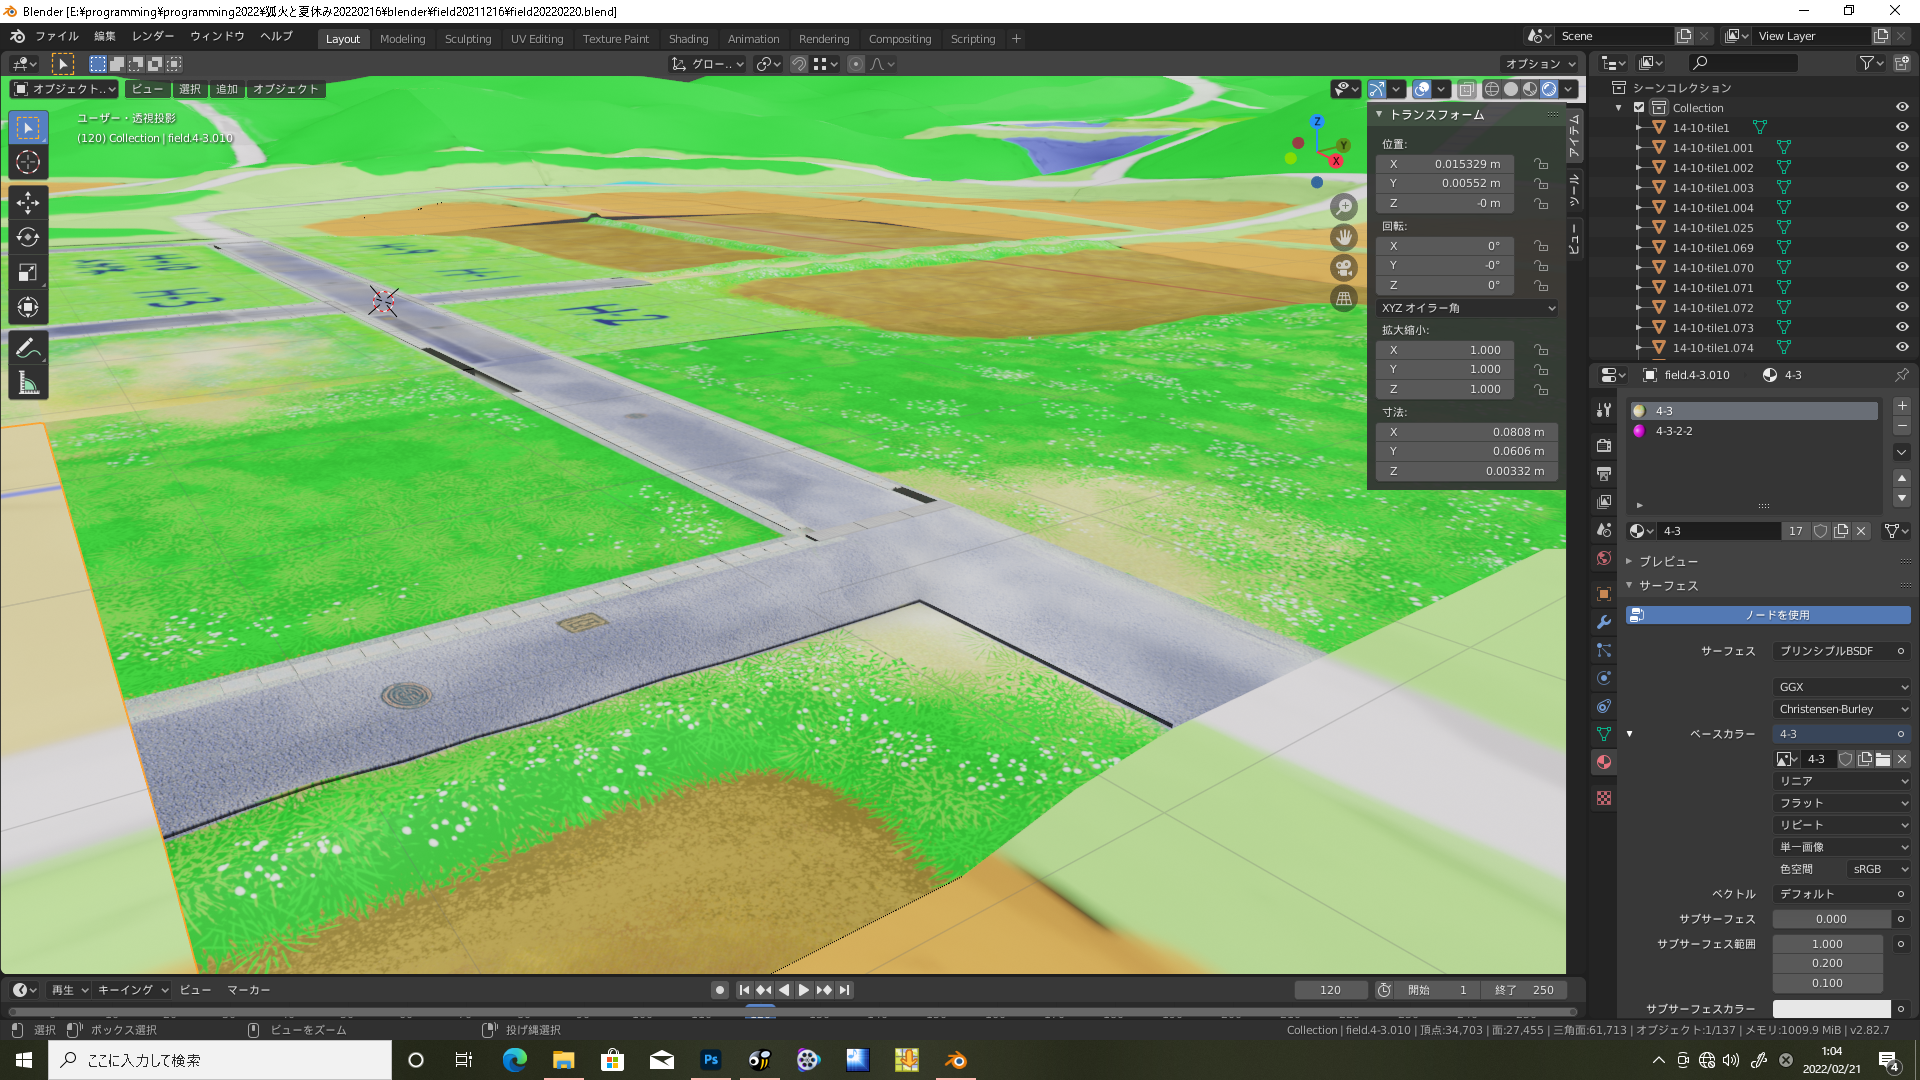Open the Material properties tab icon
This screenshot has height=1080, width=1920.
[x=1604, y=762]
